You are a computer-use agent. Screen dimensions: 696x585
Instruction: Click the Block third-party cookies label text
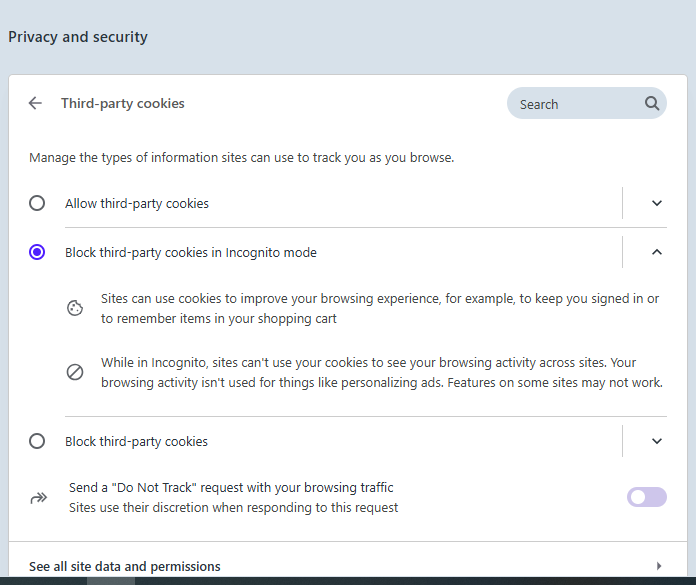[x=136, y=442]
